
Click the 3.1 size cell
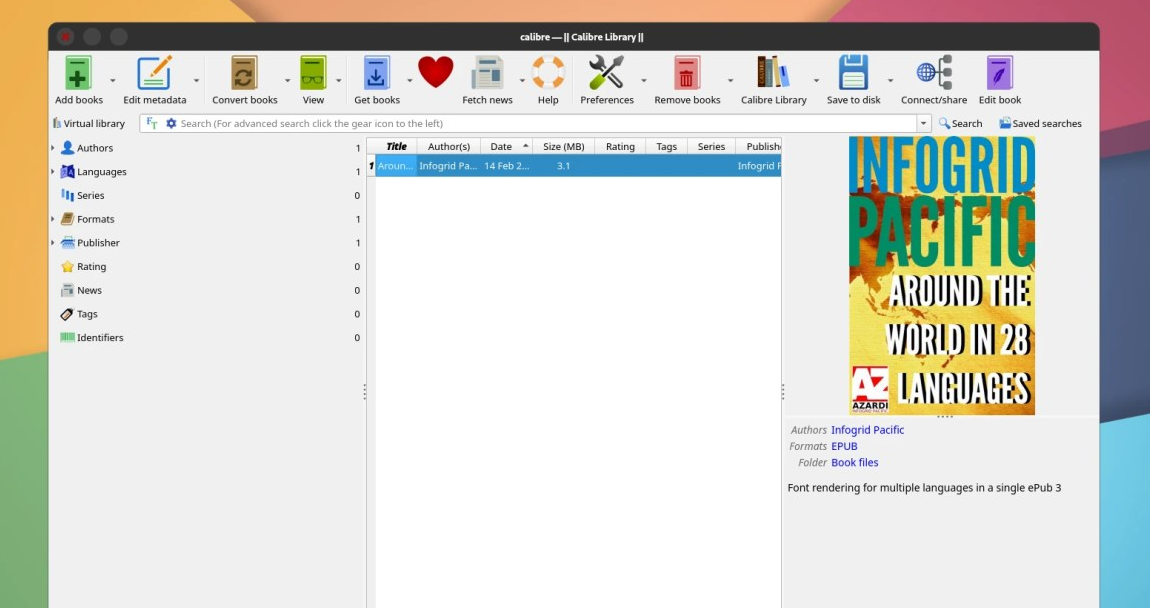tap(563, 166)
